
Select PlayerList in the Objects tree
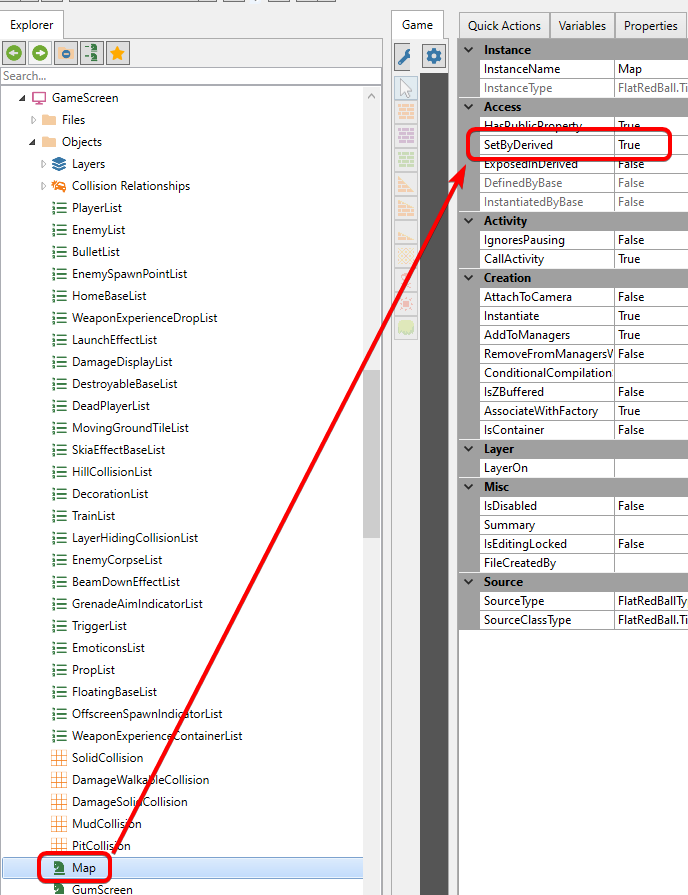pyautogui.click(x=97, y=208)
